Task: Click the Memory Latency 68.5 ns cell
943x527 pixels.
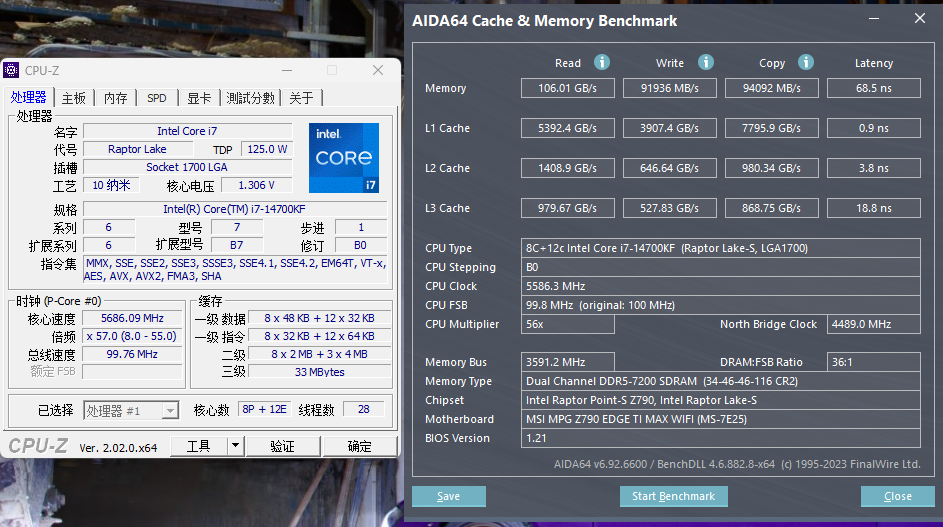Action: (874, 88)
